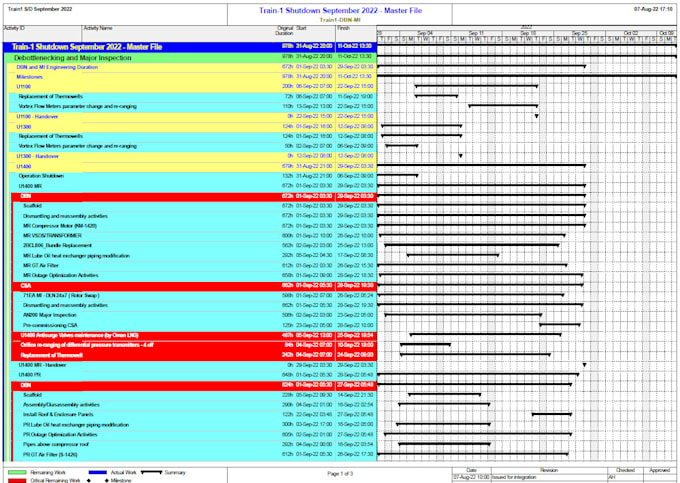Select the PR GT Air Filter (S-1426) row
Image resolution: width=680 pixels, height=483 pixels.
[195, 454]
